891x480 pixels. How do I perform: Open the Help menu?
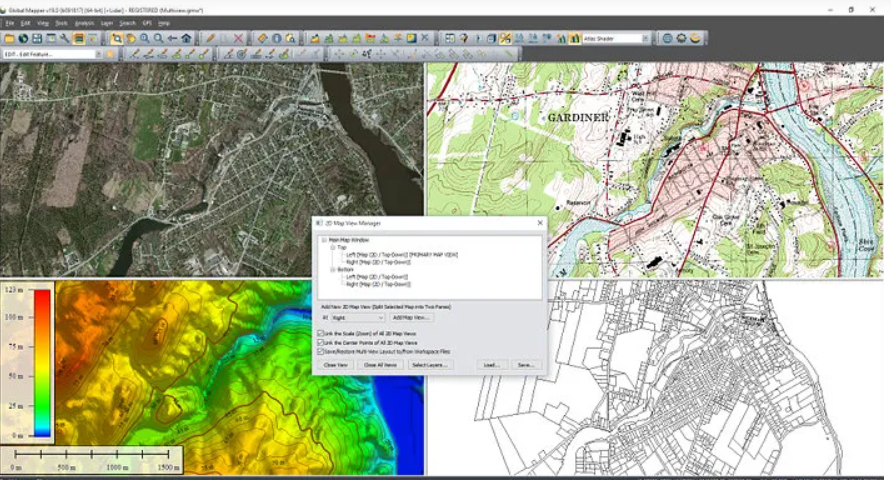tap(164, 23)
